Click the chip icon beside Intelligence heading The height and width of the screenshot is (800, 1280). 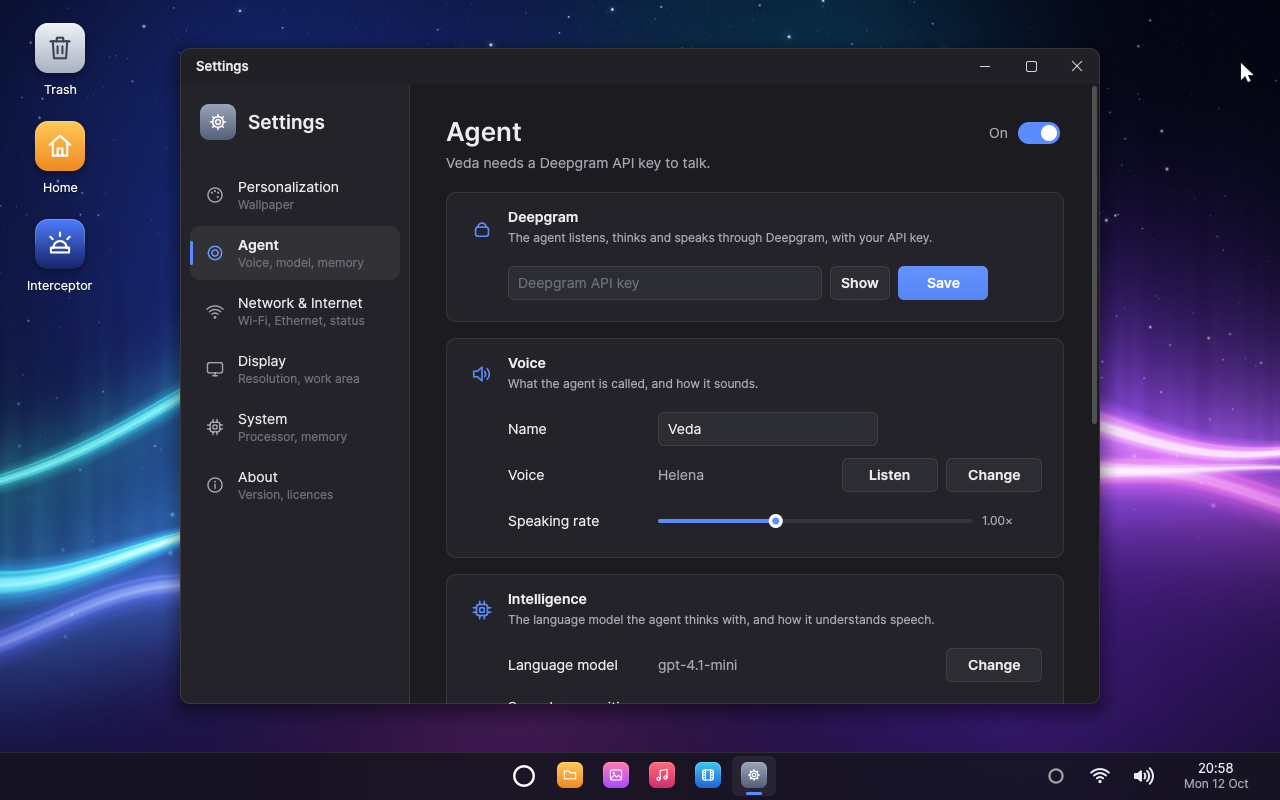[x=482, y=610]
